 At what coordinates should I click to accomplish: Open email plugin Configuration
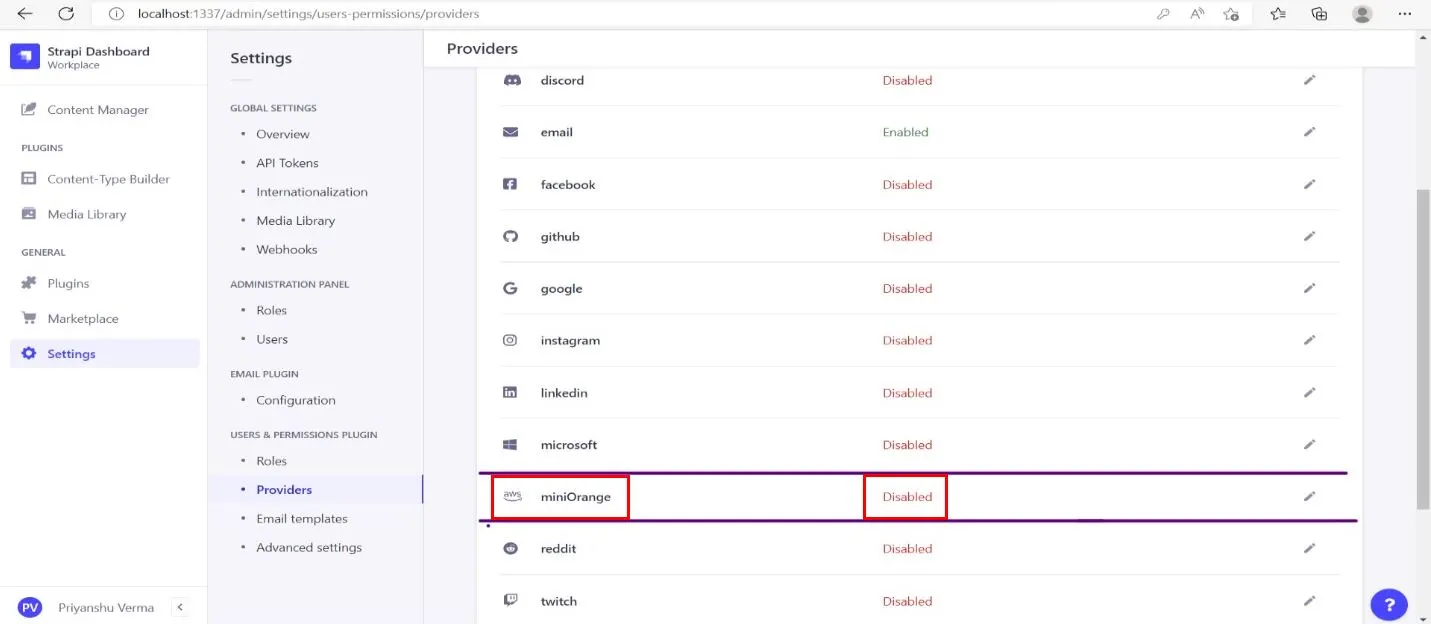(x=296, y=400)
